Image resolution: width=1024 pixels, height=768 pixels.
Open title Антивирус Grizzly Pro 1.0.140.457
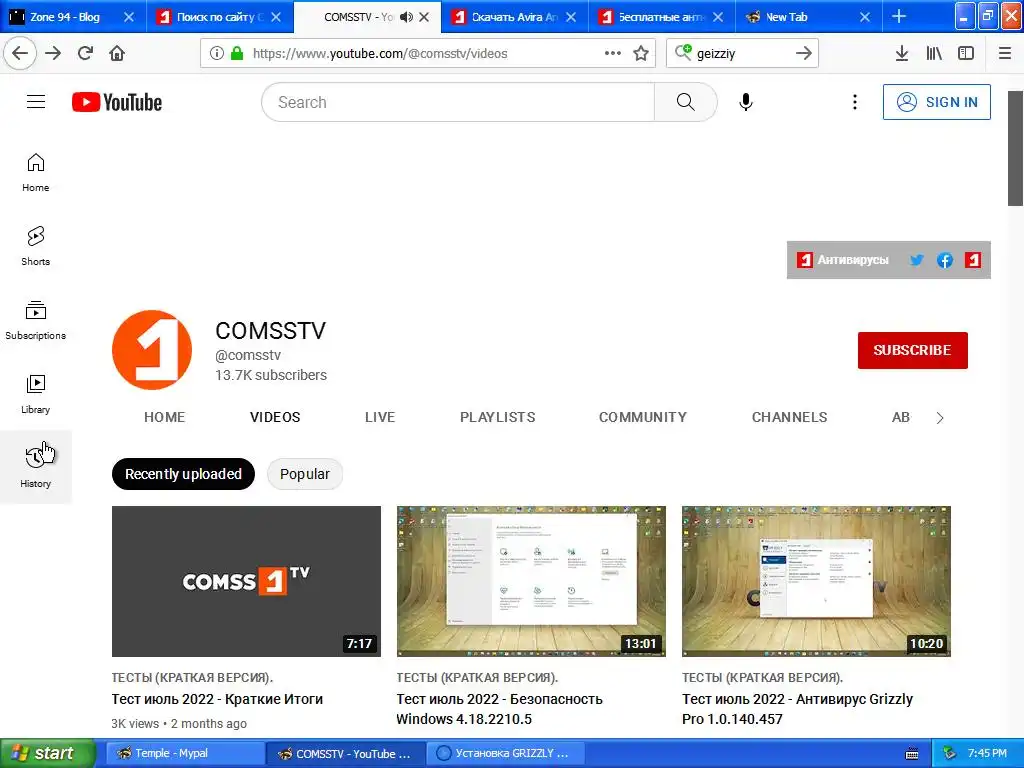797,709
